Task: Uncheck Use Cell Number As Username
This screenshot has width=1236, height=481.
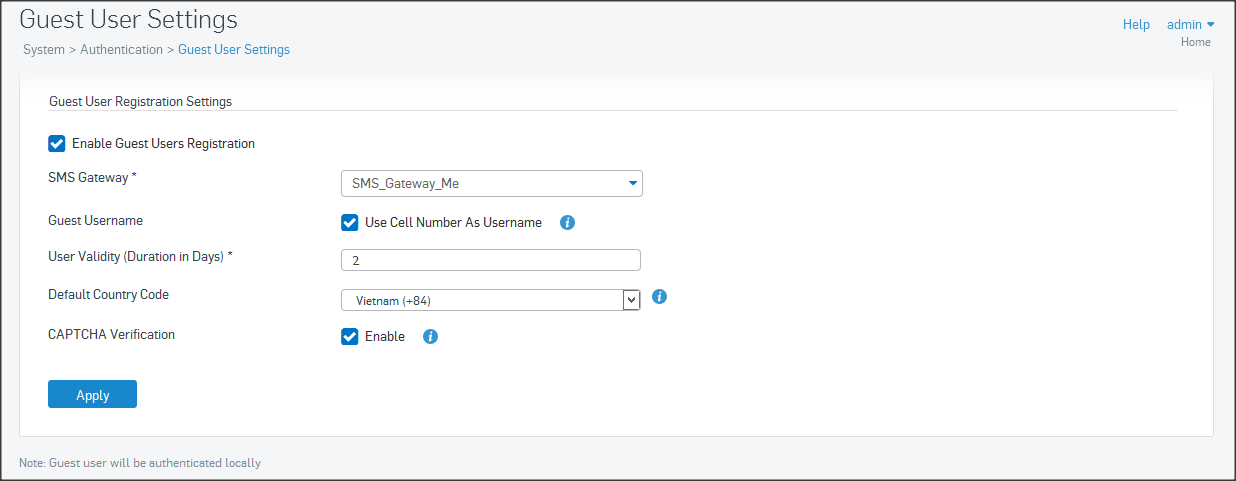Action: click(x=349, y=223)
